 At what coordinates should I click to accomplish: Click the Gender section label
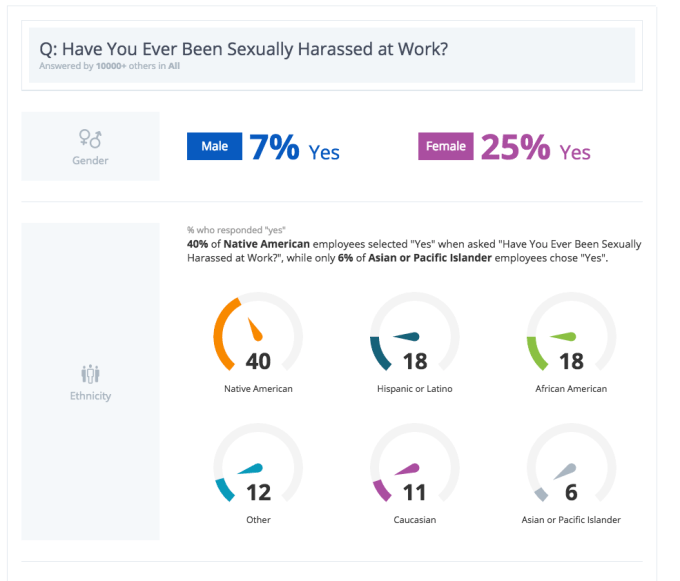[90, 160]
